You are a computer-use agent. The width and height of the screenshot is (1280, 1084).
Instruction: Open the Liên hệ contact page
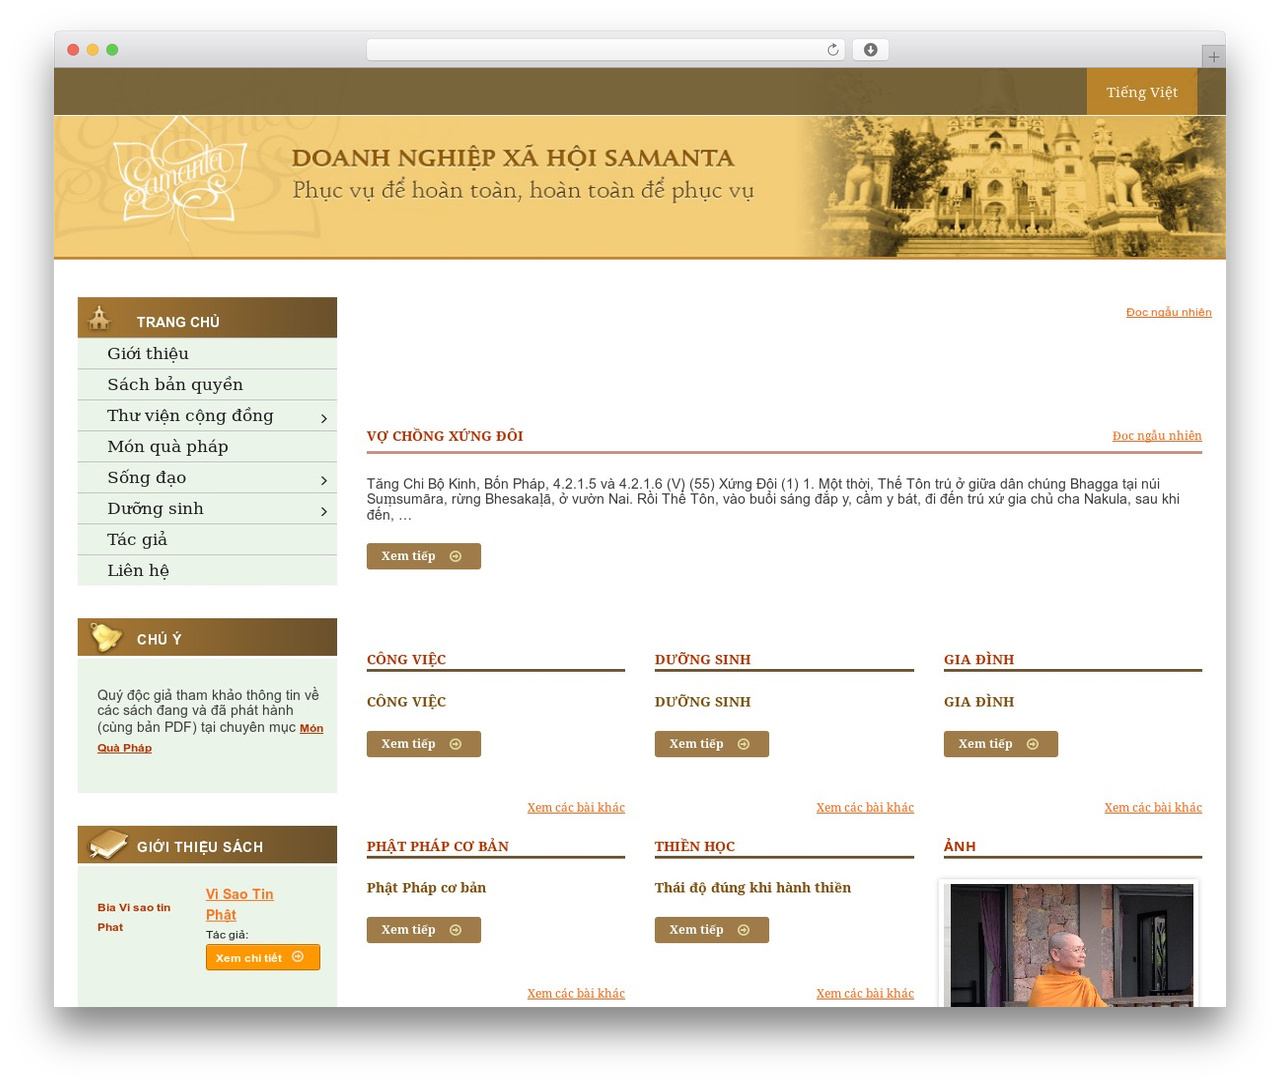[207, 570]
